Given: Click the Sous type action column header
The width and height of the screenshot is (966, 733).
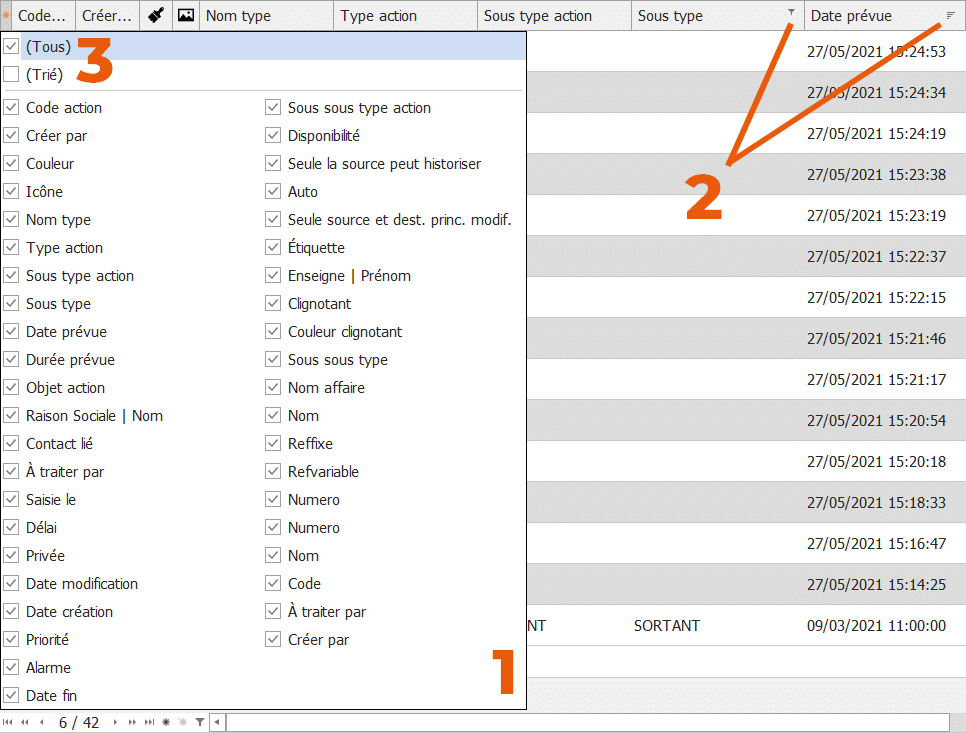Looking at the screenshot, I should pos(553,16).
